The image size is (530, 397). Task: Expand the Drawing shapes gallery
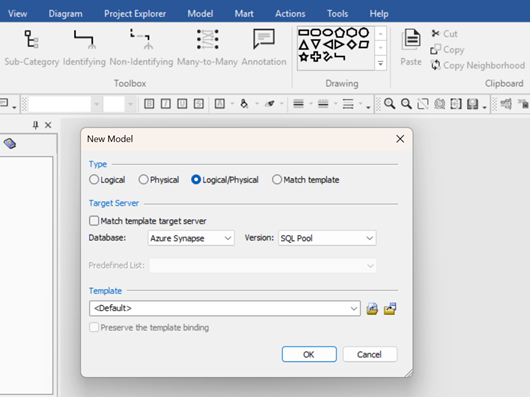(381, 63)
